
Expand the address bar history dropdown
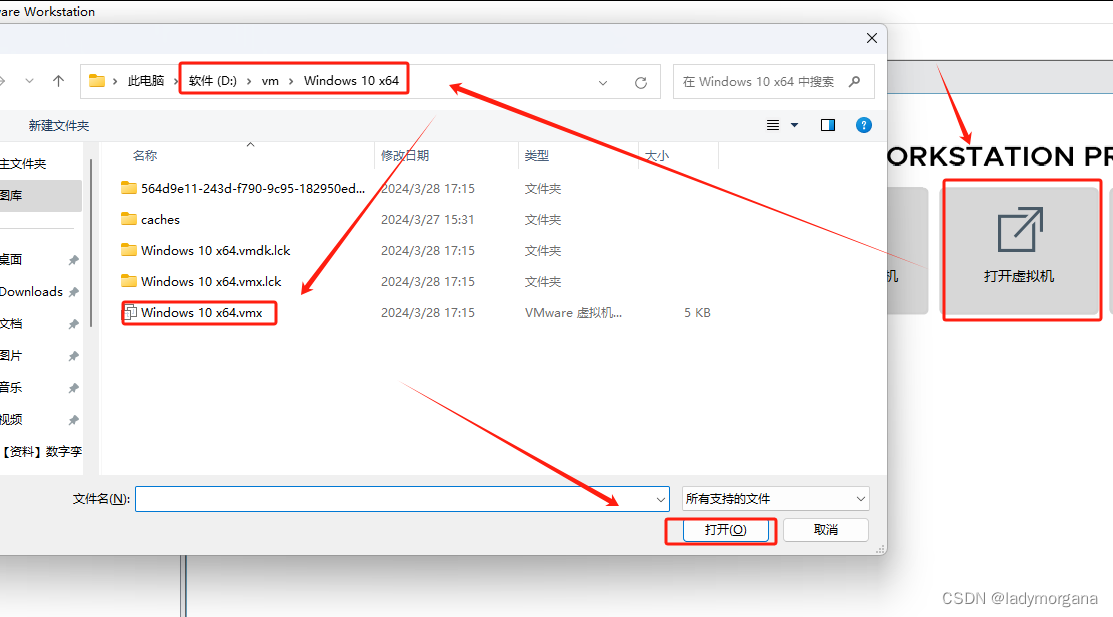pyautogui.click(x=603, y=82)
